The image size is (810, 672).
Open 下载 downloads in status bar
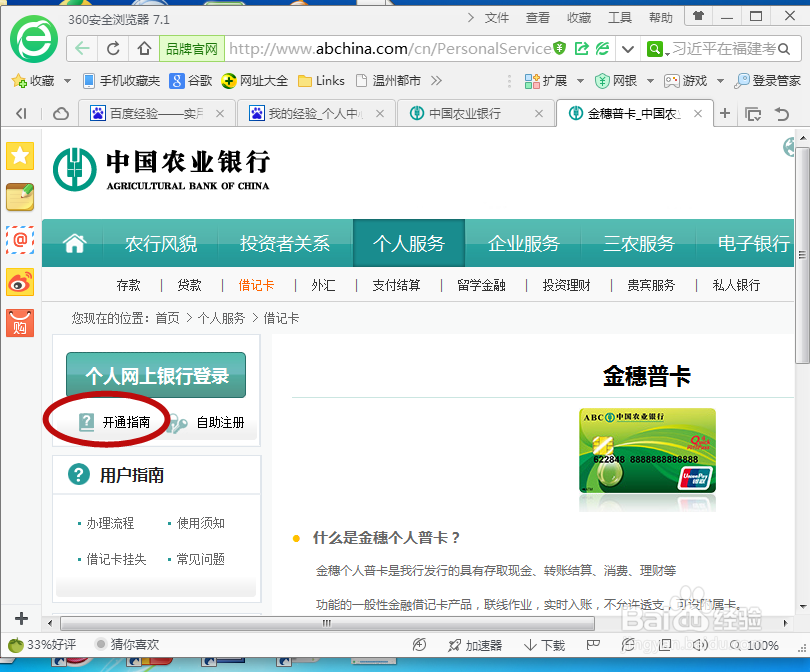point(544,645)
